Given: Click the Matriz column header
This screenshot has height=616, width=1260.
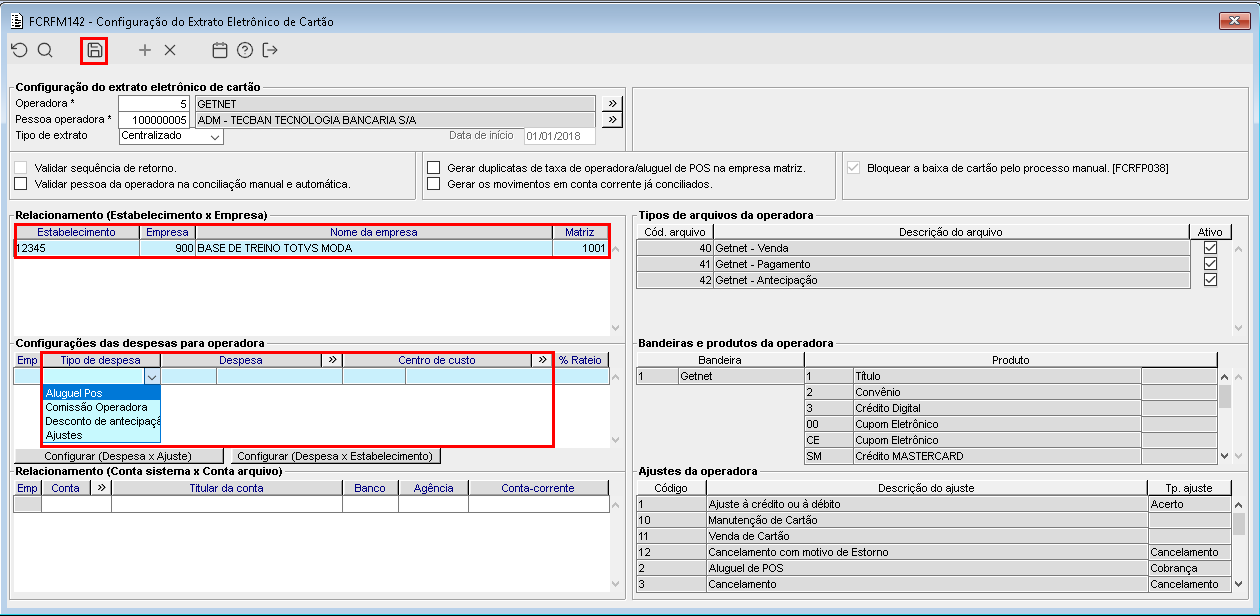Looking at the screenshot, I should pos(579,232).
